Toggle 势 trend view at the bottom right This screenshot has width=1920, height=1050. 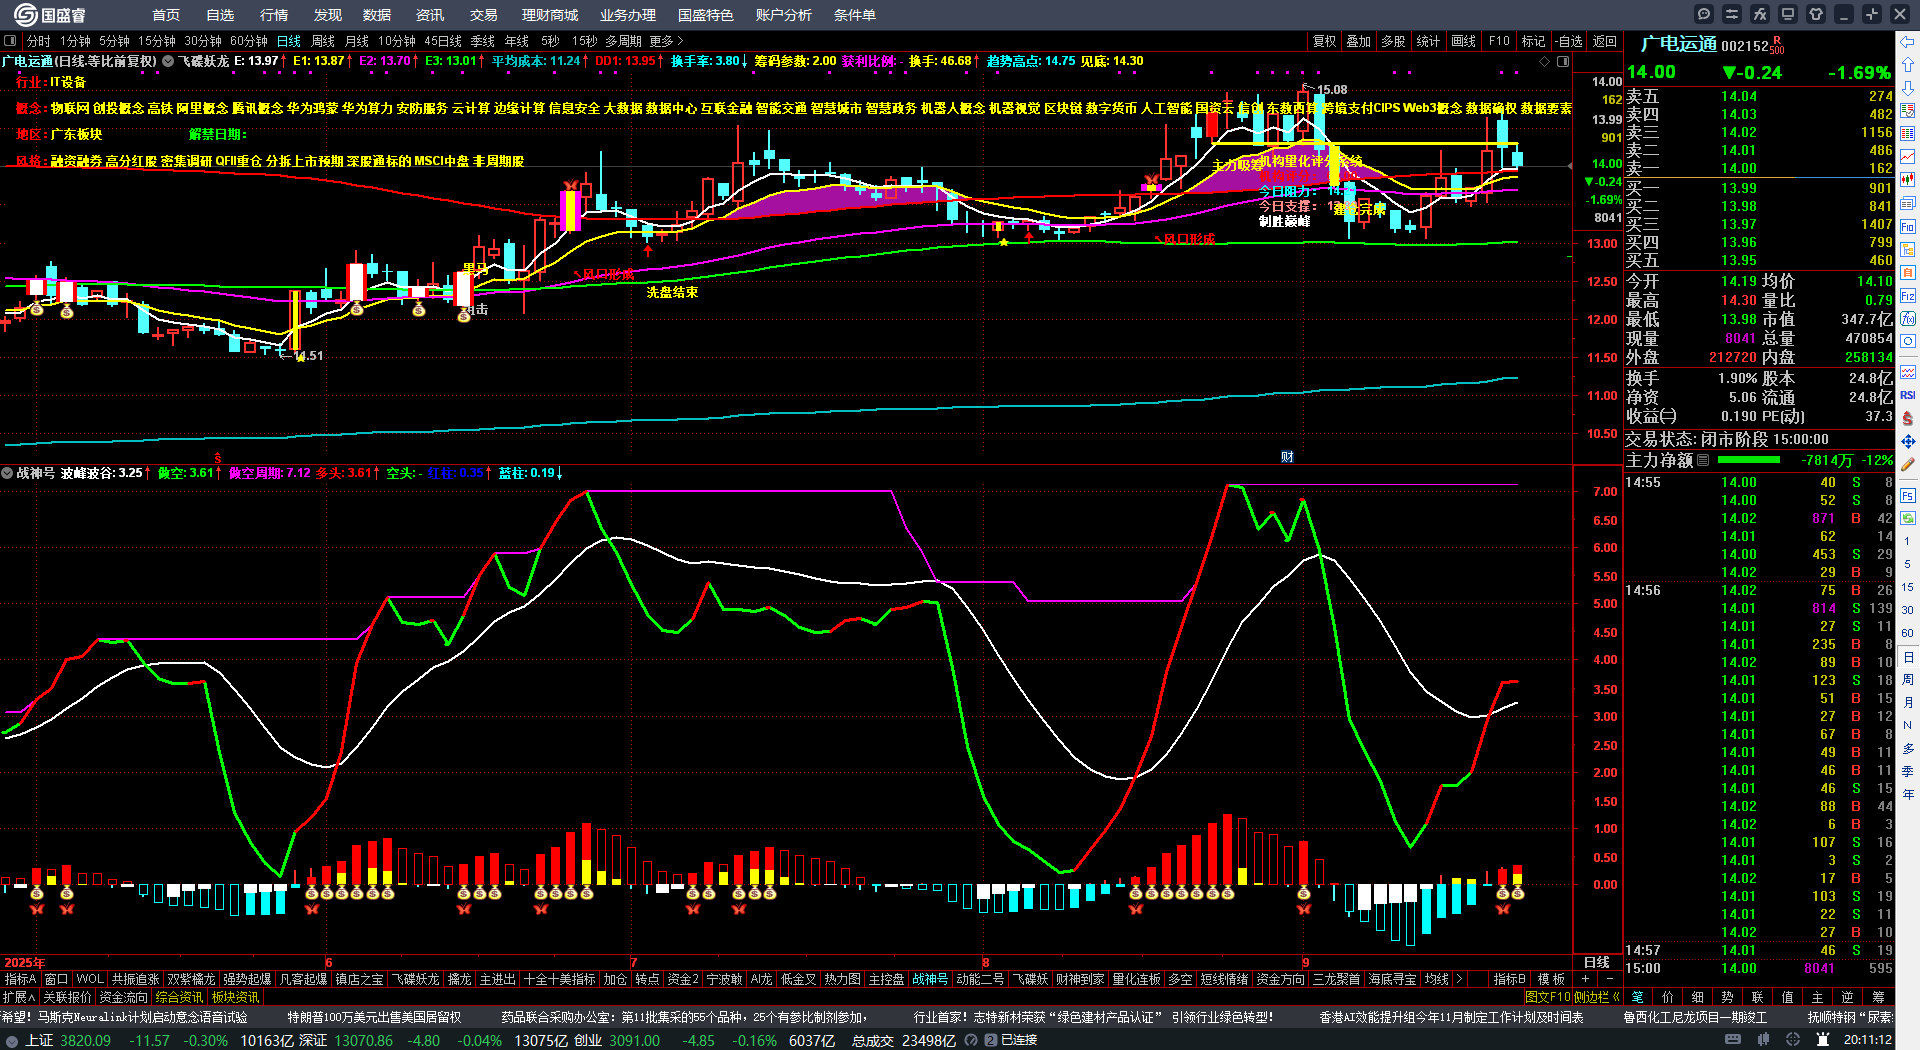tap(1727, 997)
